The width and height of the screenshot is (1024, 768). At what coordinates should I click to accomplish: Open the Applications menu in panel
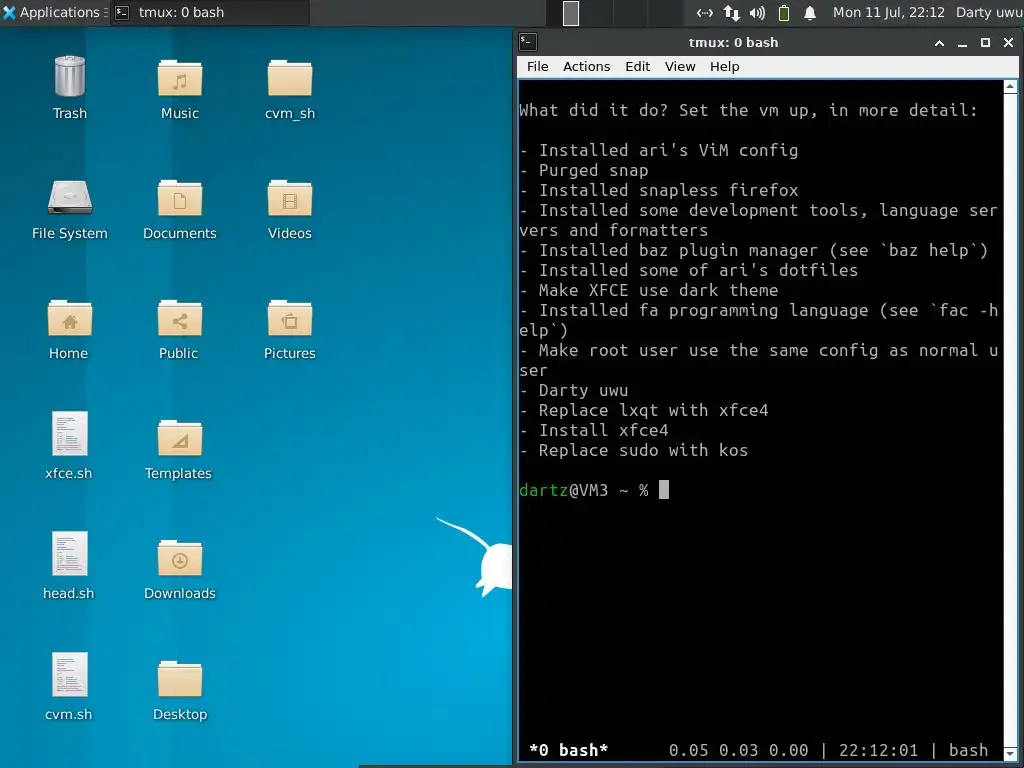(x=52, y=12)
